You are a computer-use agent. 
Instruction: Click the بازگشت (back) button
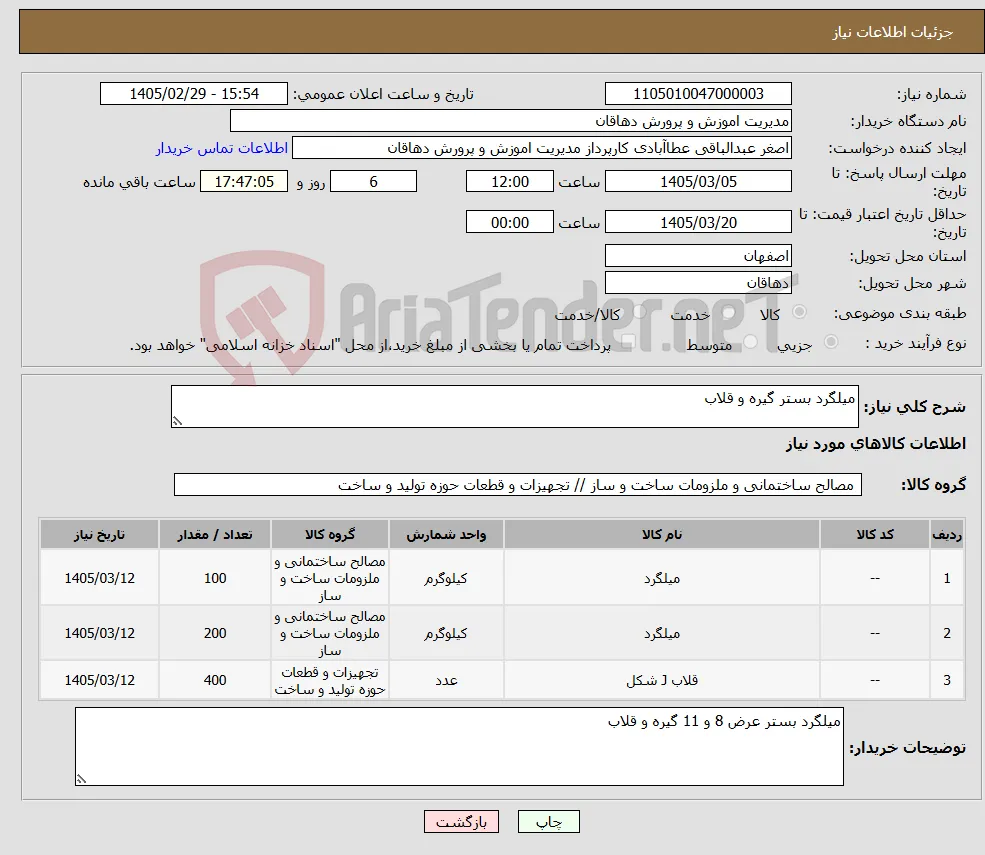click(461, 822)
